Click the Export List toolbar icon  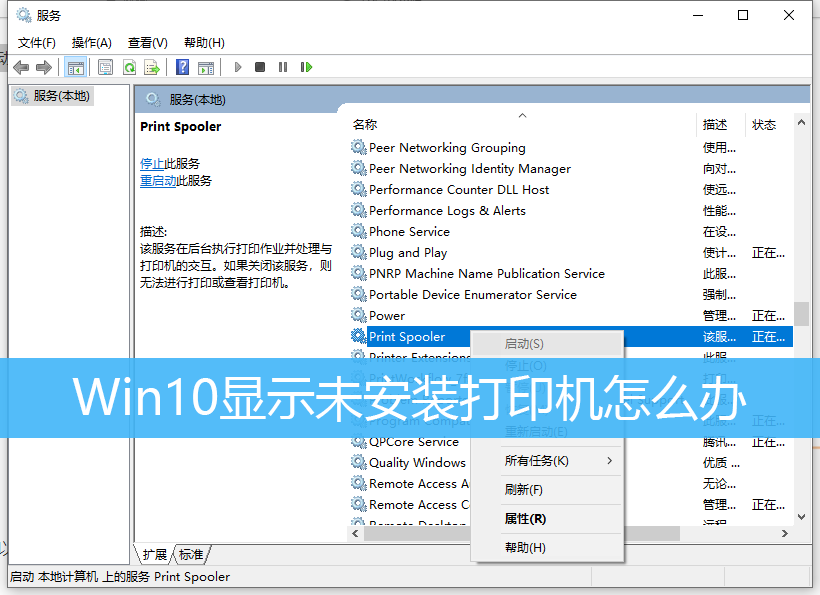click(152, 67)
